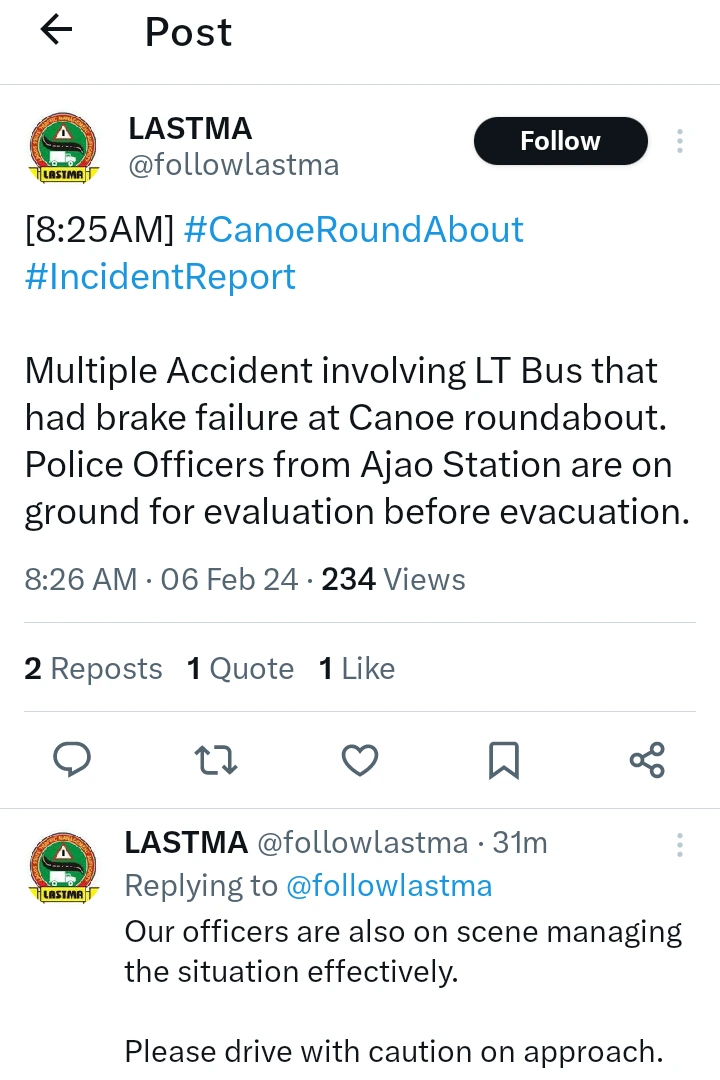Open the #IncidentReport hashtag
720x1080 pixels.
tap(161, 277)
